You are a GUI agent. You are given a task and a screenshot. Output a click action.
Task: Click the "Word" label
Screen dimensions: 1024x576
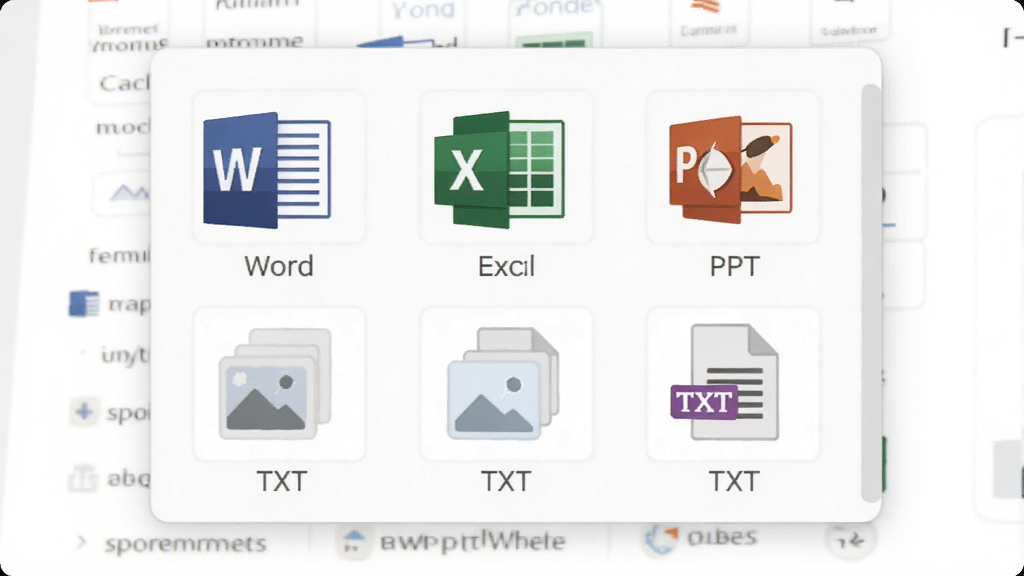[x=279, y=266]
